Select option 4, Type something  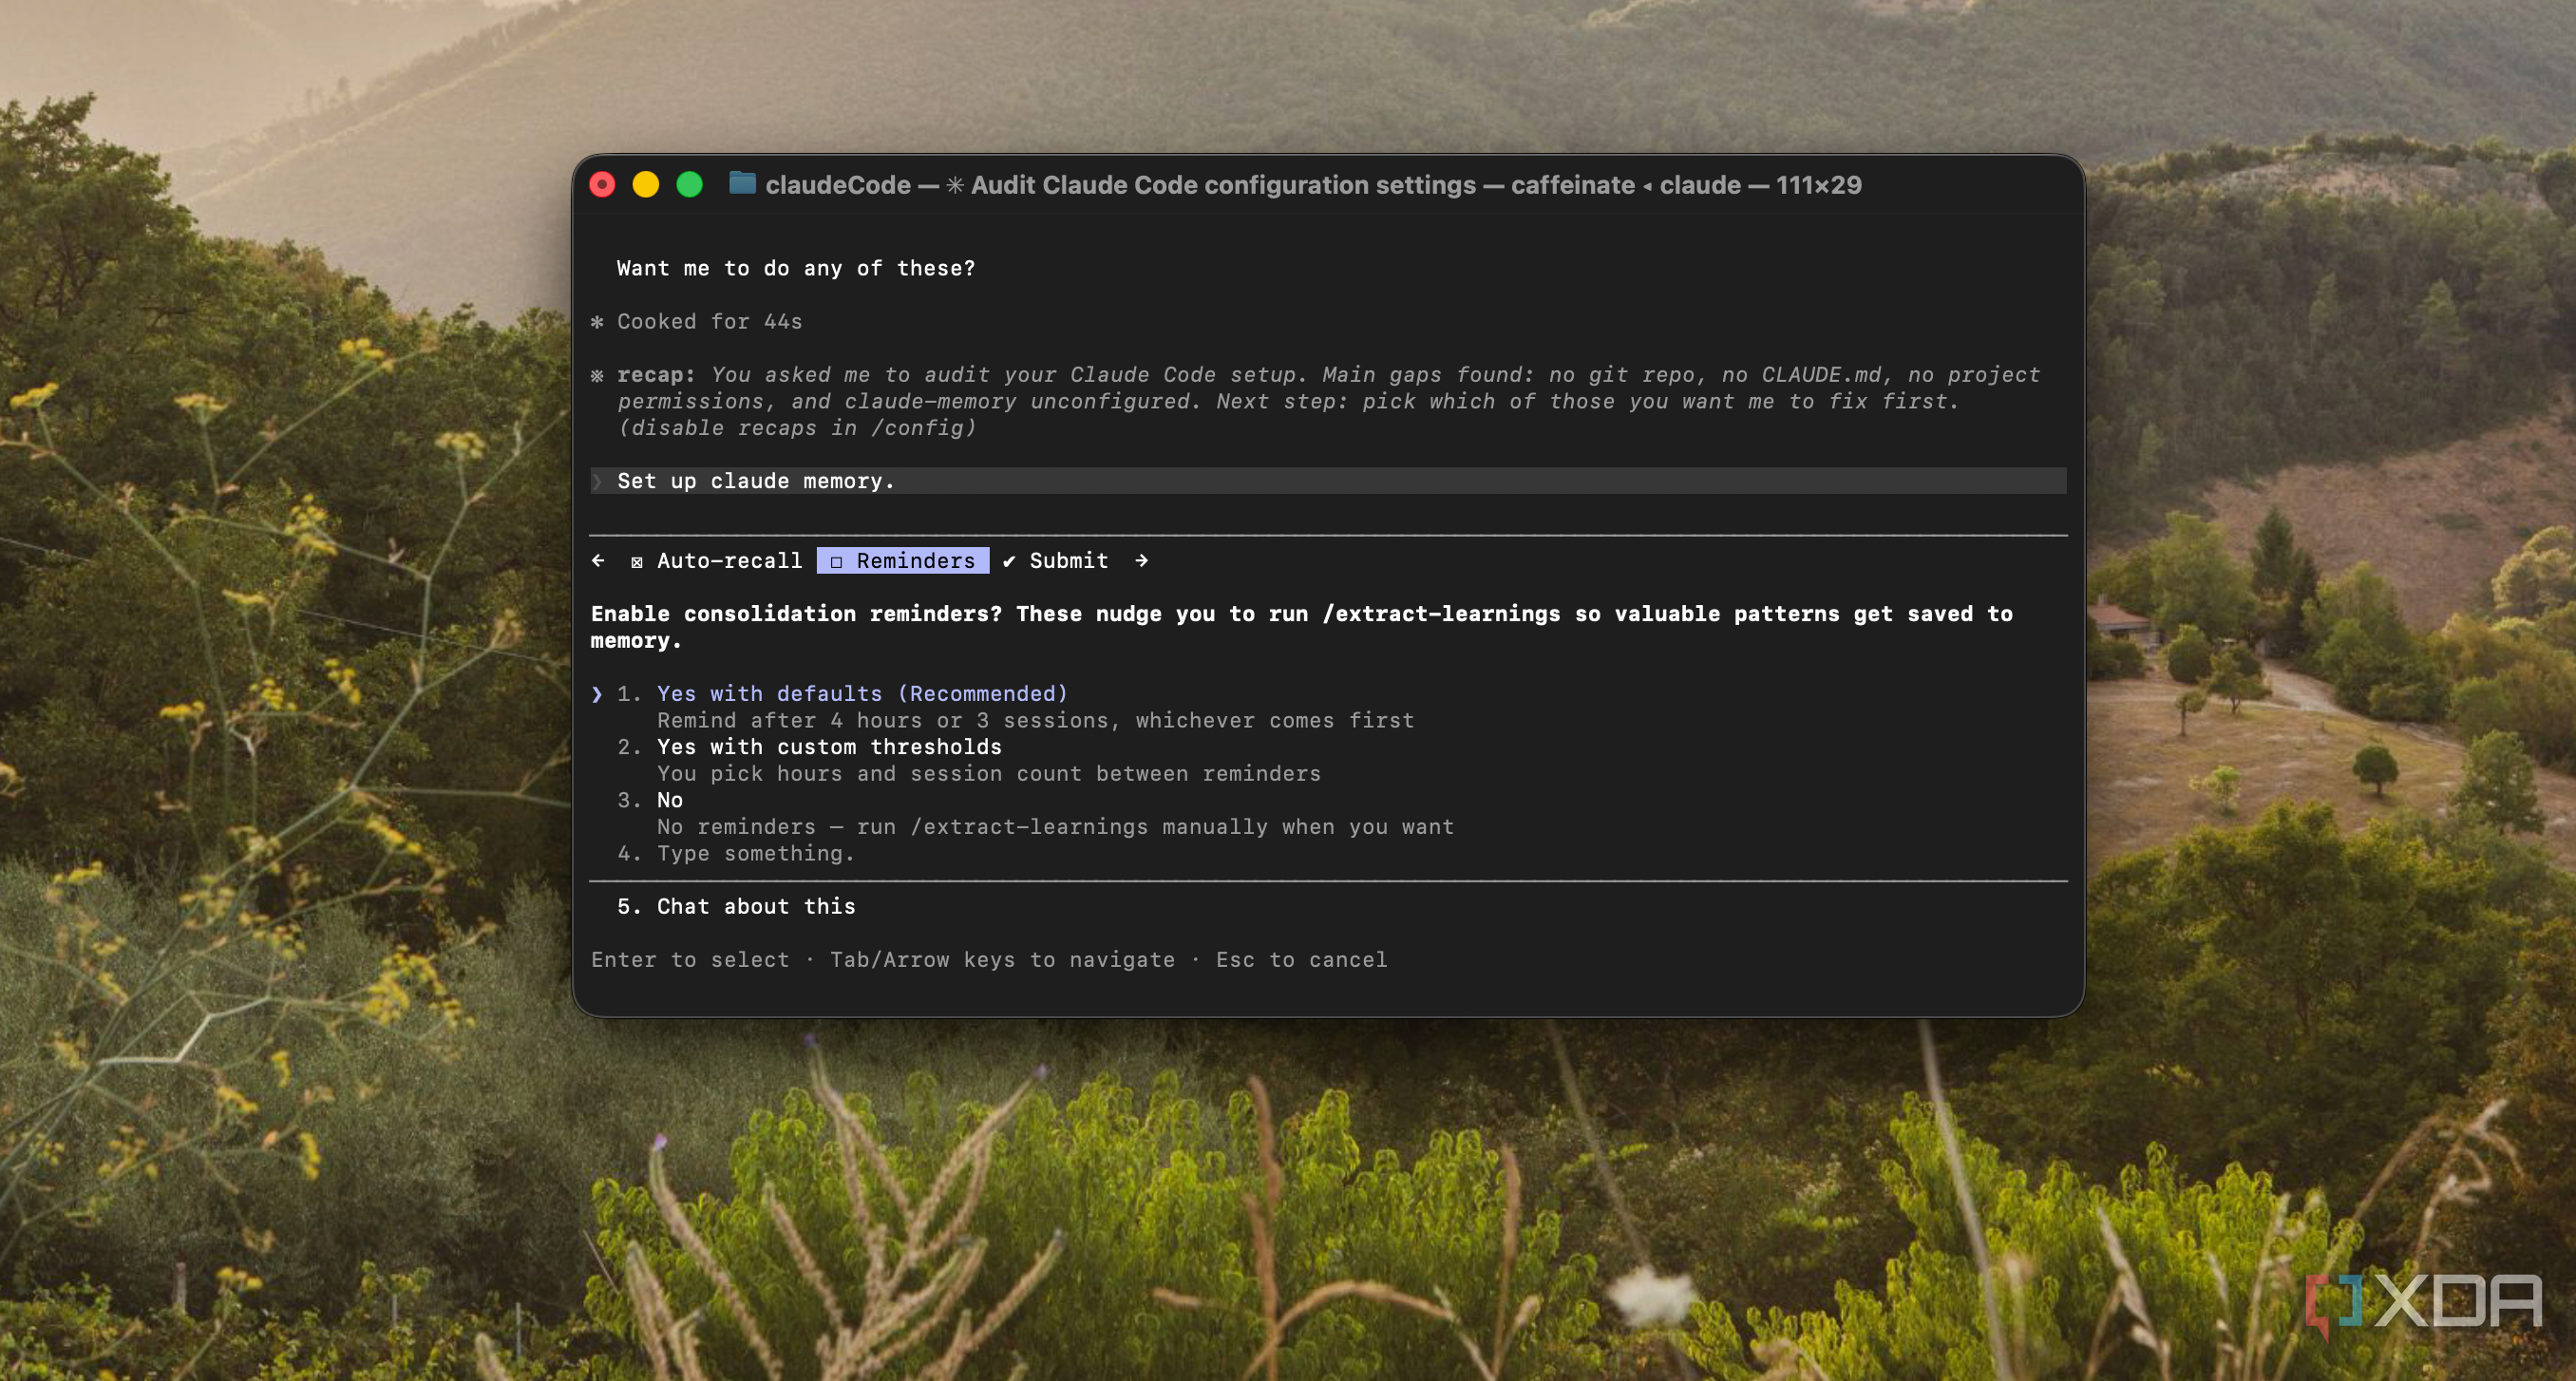[x=755, y=853]
